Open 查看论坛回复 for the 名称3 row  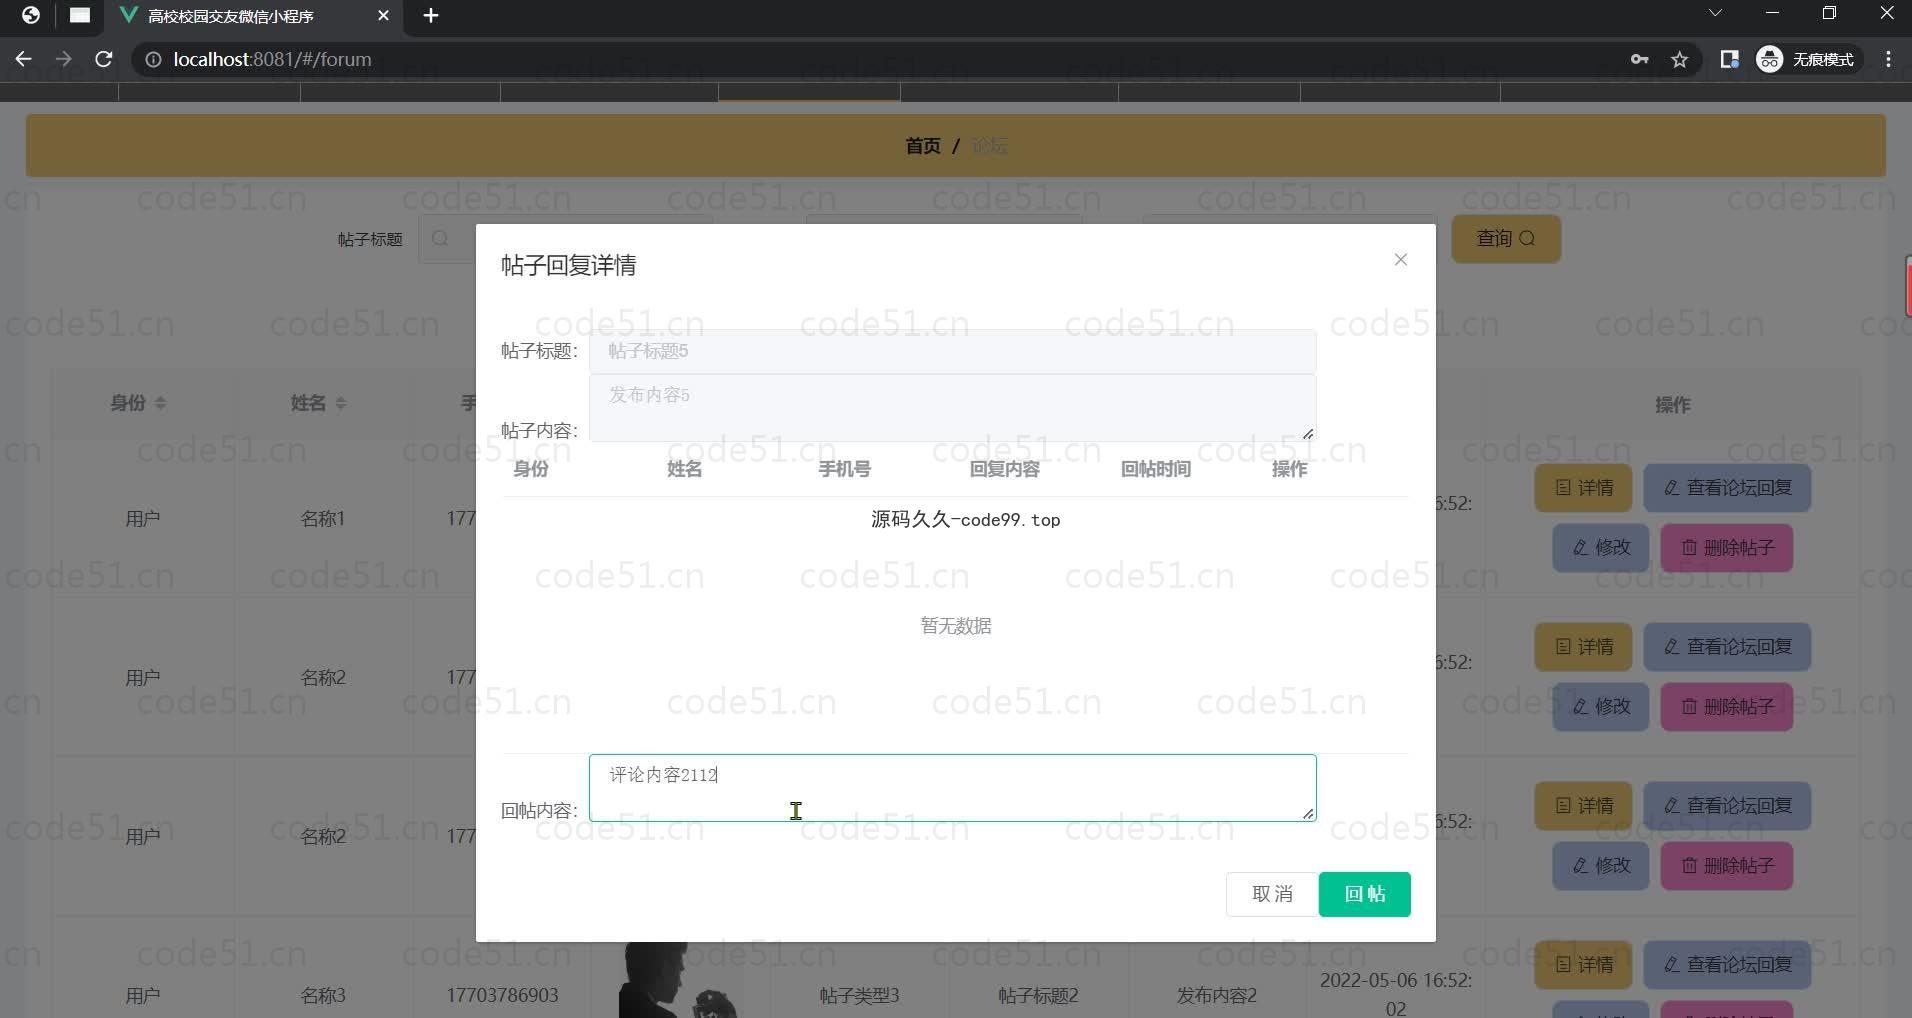click(x=1727, y=965)
